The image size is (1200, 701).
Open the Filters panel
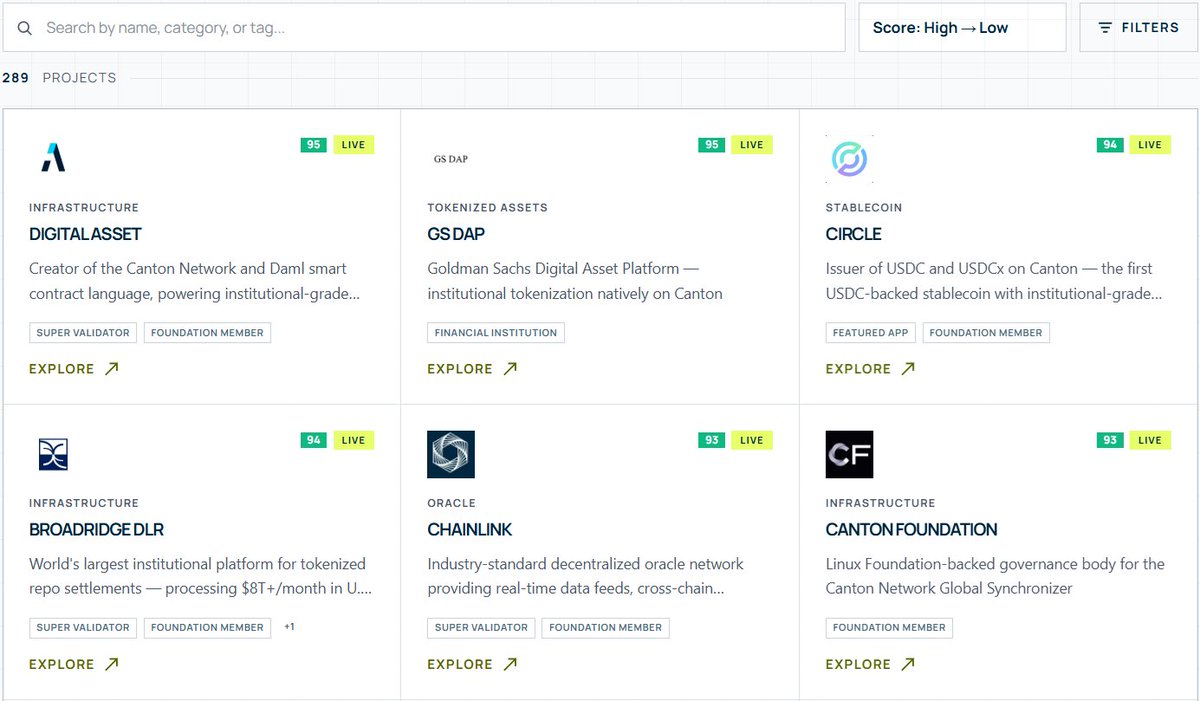tap(1139, 28)
